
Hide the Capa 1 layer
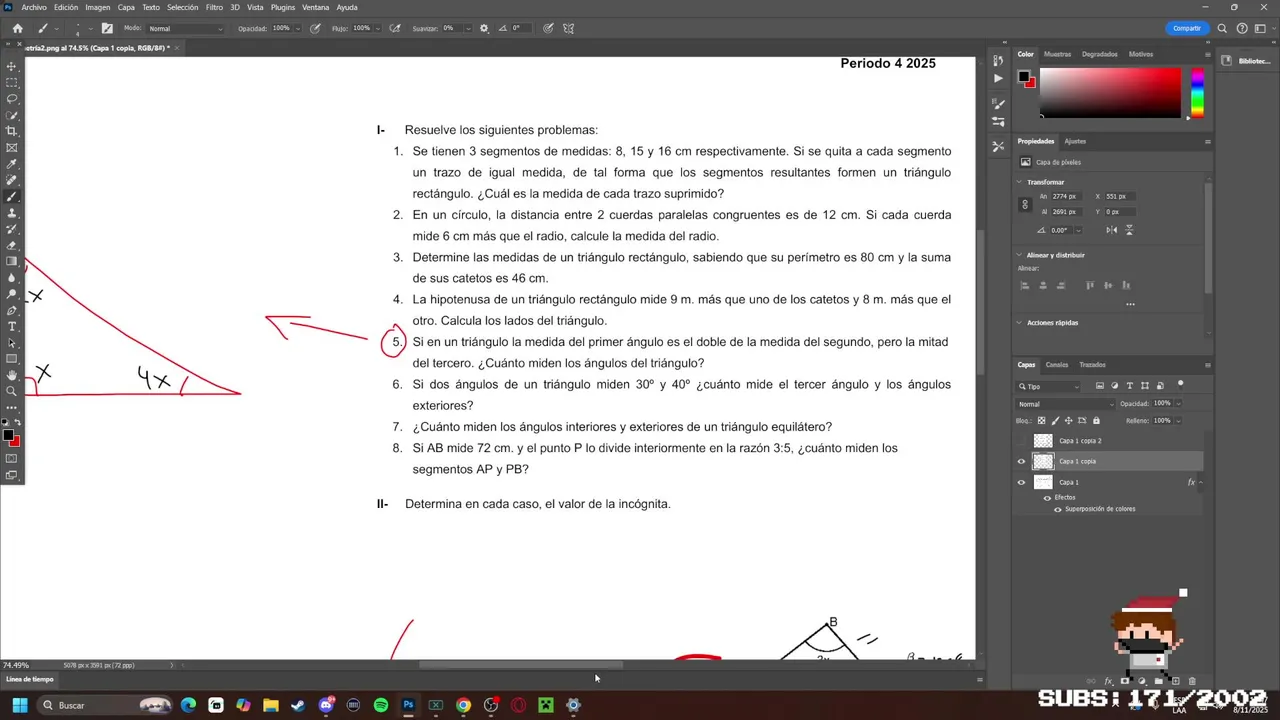tap(1021, 482)
